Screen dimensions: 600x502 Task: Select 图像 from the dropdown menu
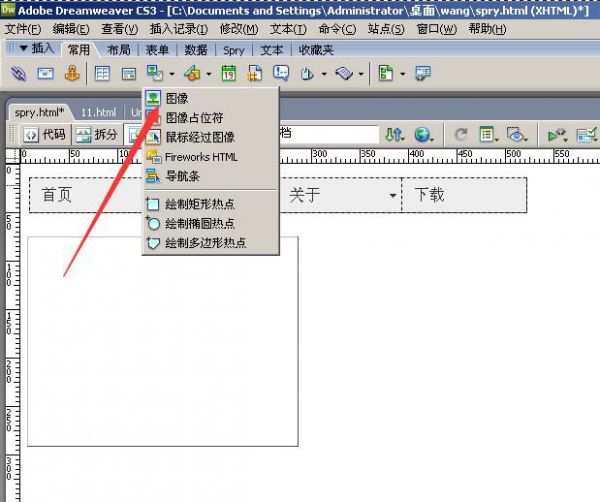176,98
